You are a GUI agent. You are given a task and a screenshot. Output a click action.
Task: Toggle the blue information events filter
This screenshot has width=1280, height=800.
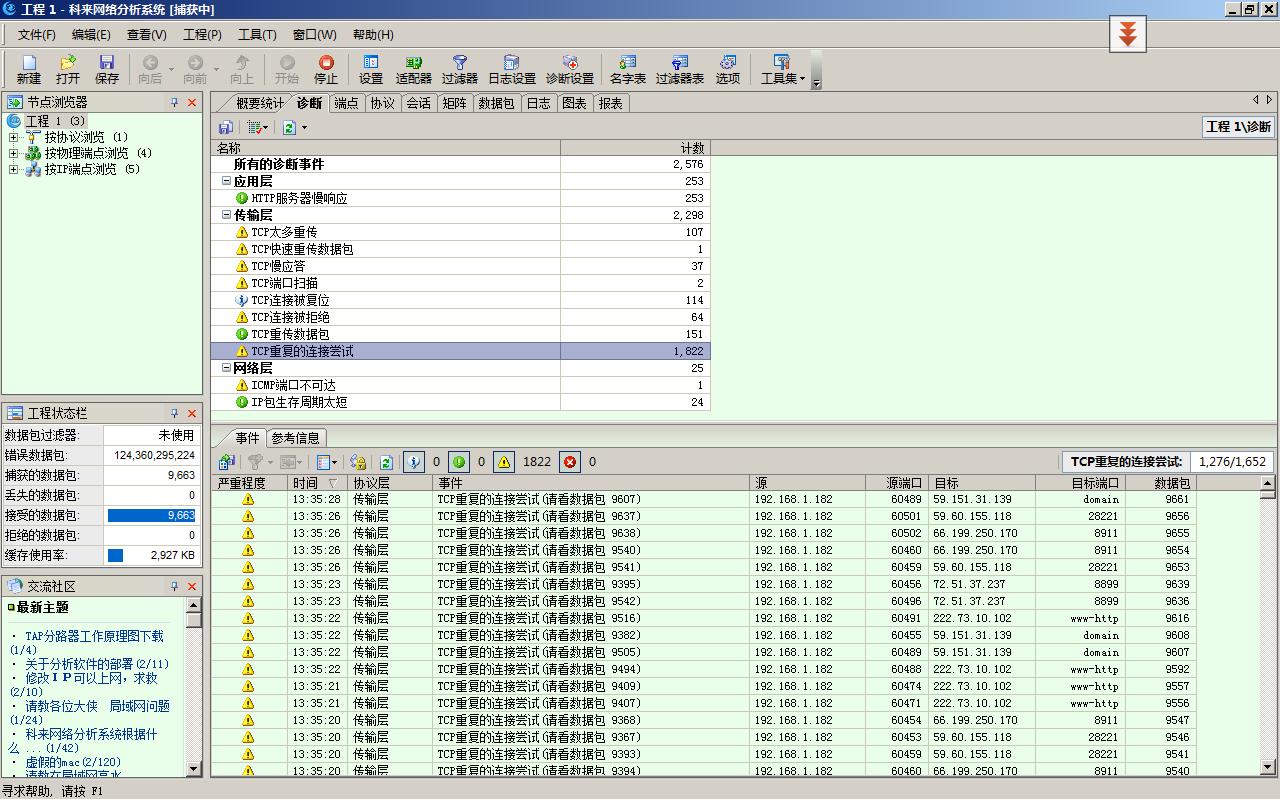pos(415,461)
